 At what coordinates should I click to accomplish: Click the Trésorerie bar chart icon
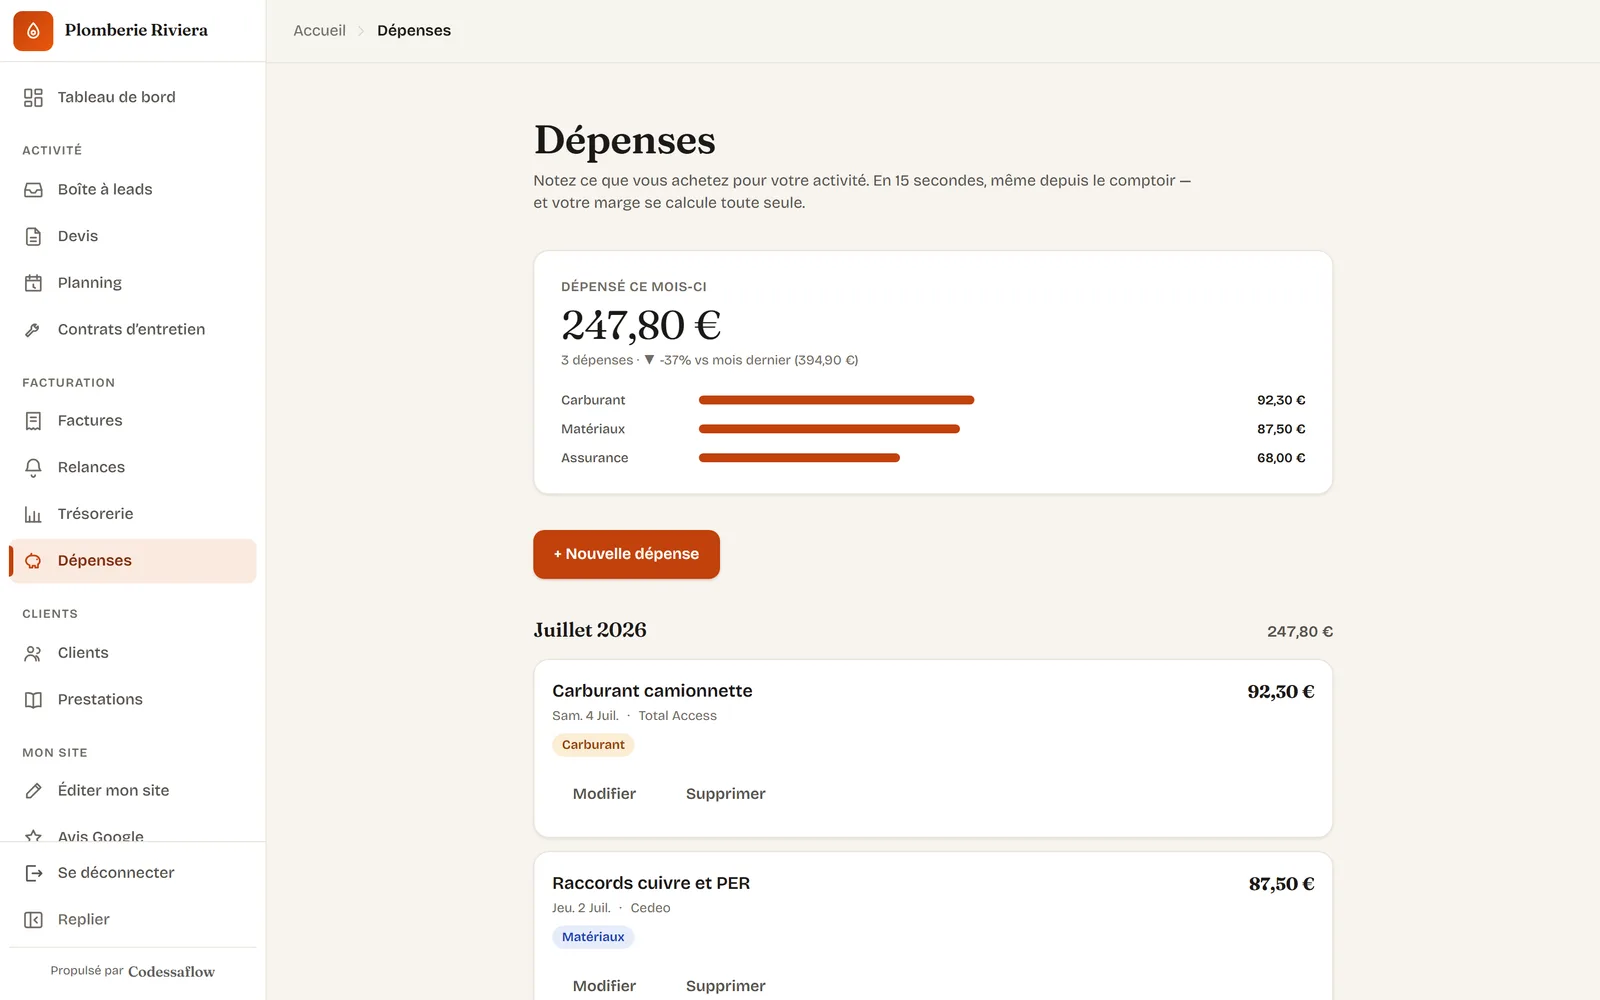pyautogui.click(x=33, y=514)
